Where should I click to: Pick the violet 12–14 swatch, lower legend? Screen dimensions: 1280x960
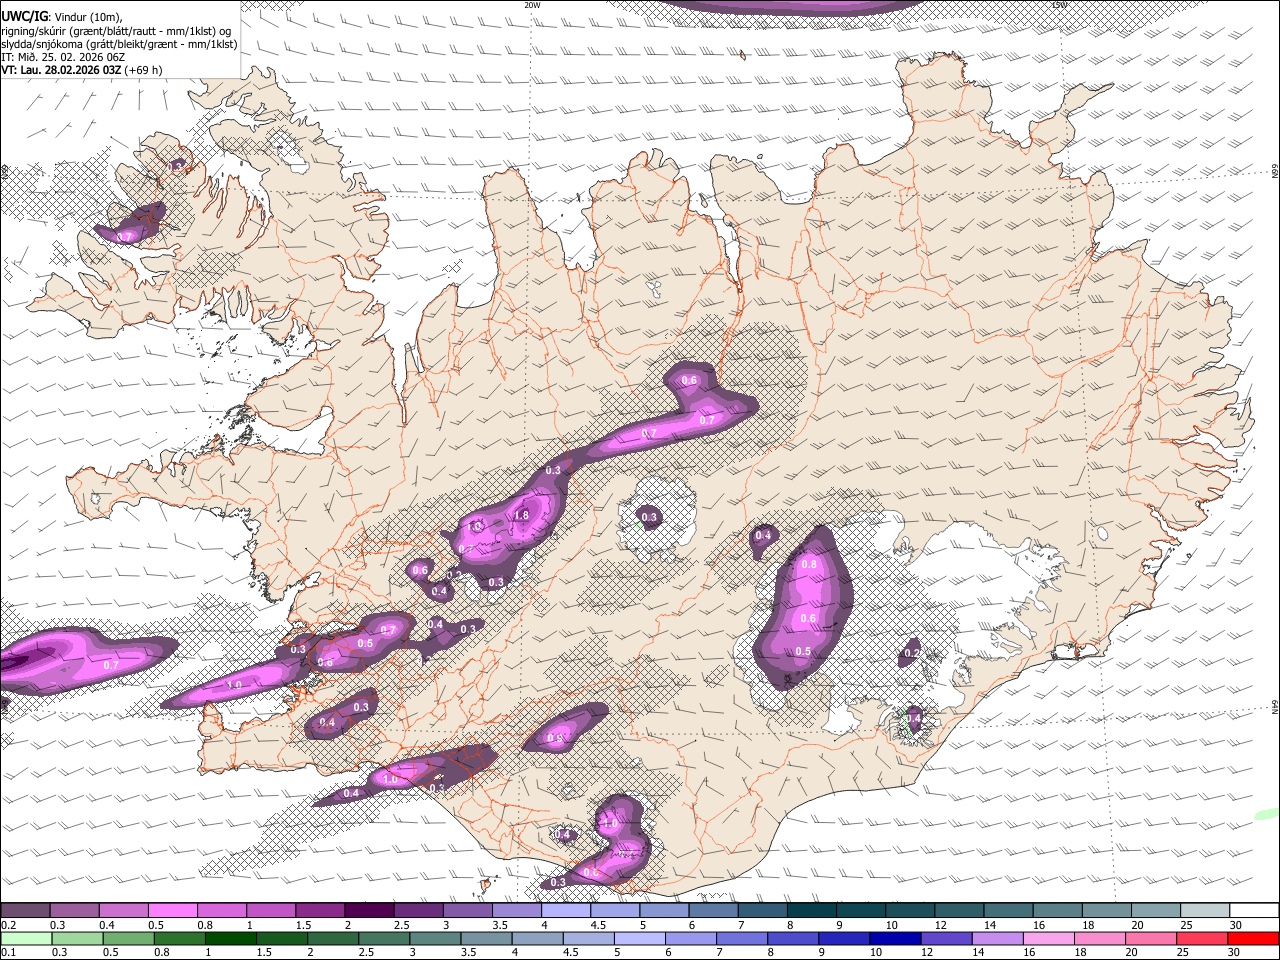click(945, 938)
